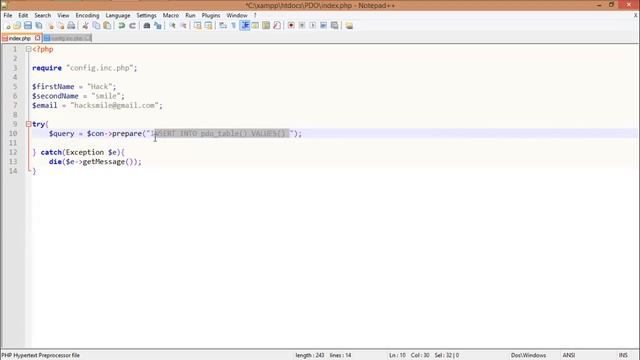Place cursor on $email assignment line
This screenshot has height=360, width=640.
(x=97, y=105)
